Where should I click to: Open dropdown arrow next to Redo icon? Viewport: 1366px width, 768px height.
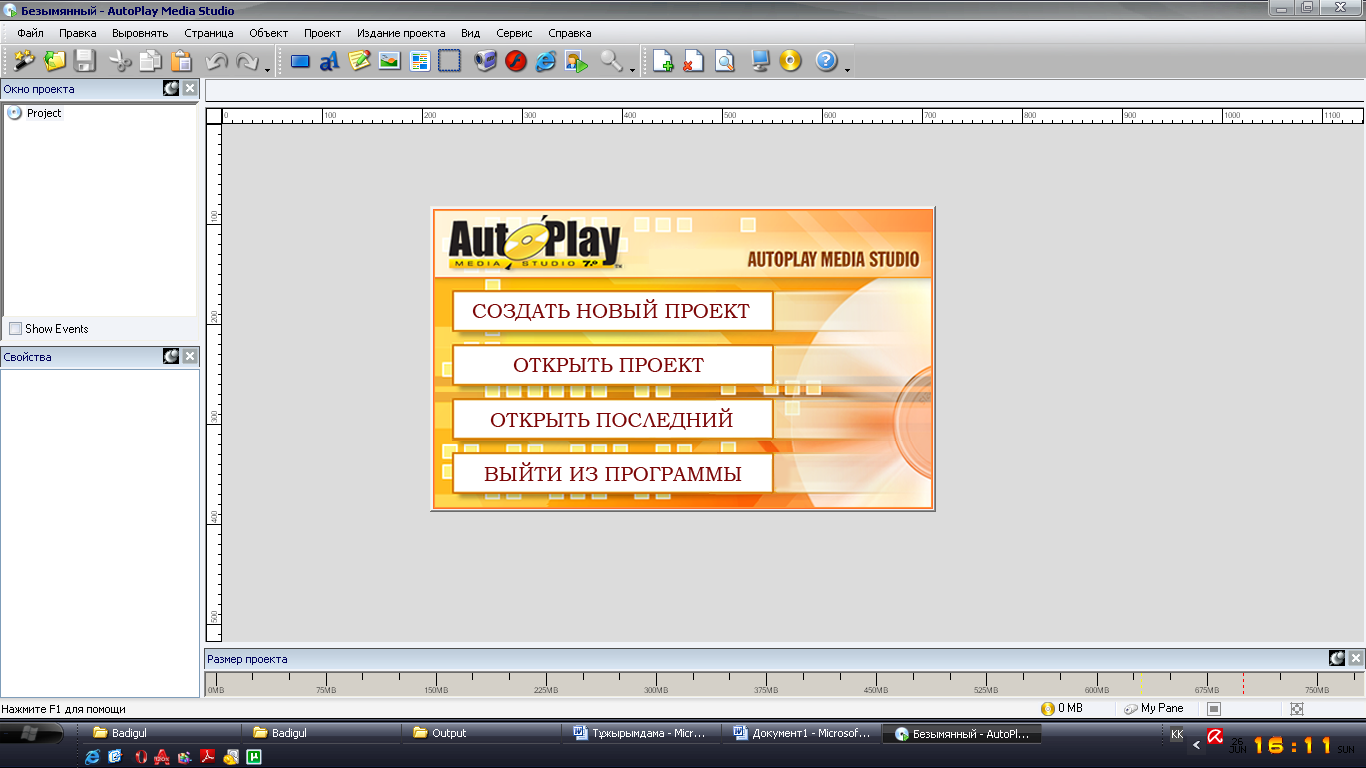(267, 68)
